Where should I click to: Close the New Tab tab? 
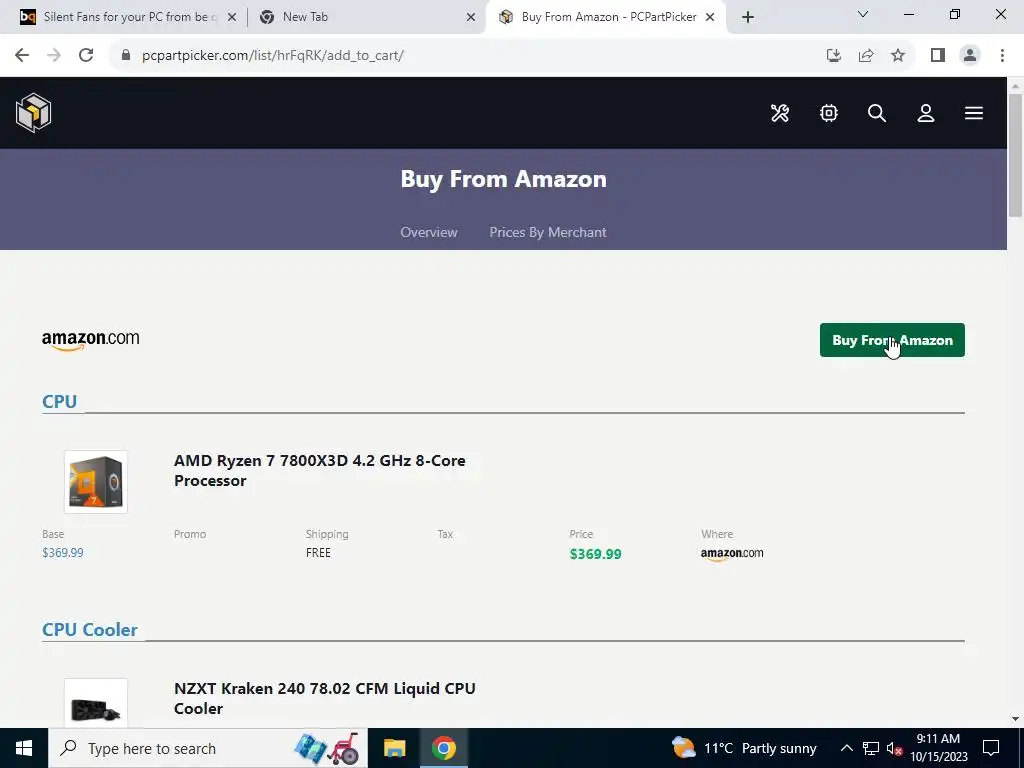[x=471, y=17]
